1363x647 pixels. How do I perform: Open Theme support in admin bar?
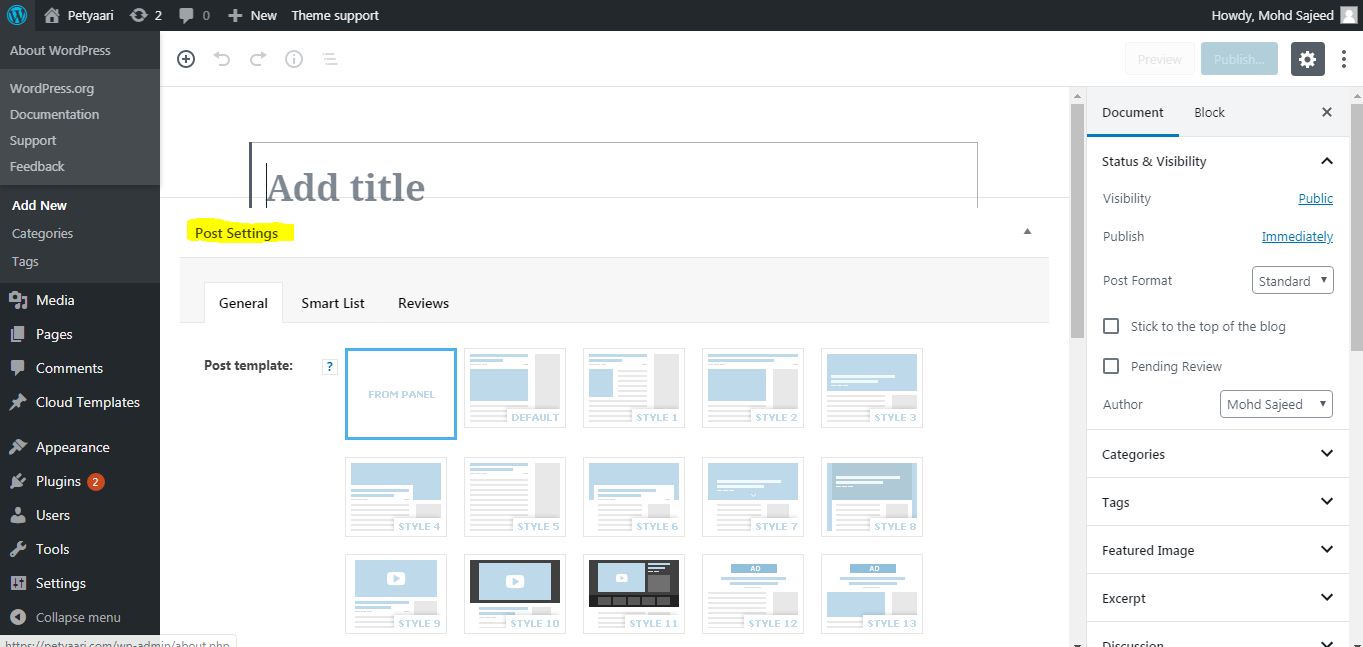335,15
